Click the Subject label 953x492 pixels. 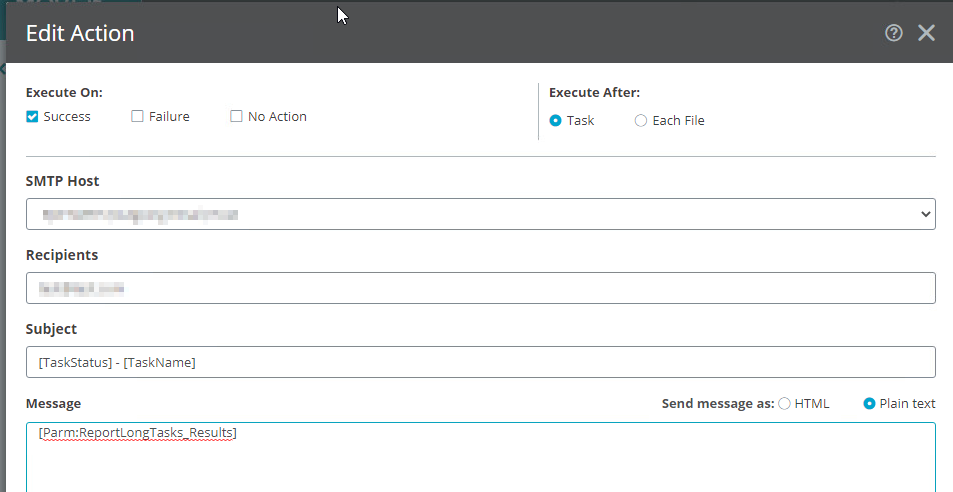(x=51, y=329)
